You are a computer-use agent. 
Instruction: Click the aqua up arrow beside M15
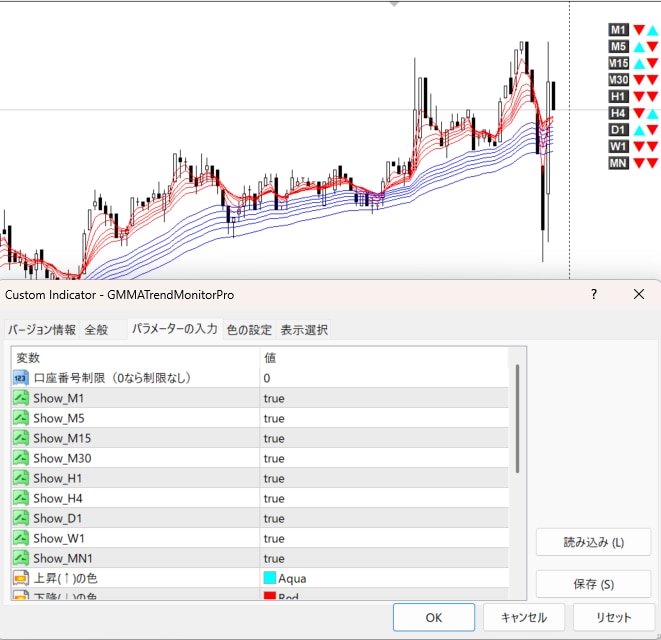(x=639, y=64)
